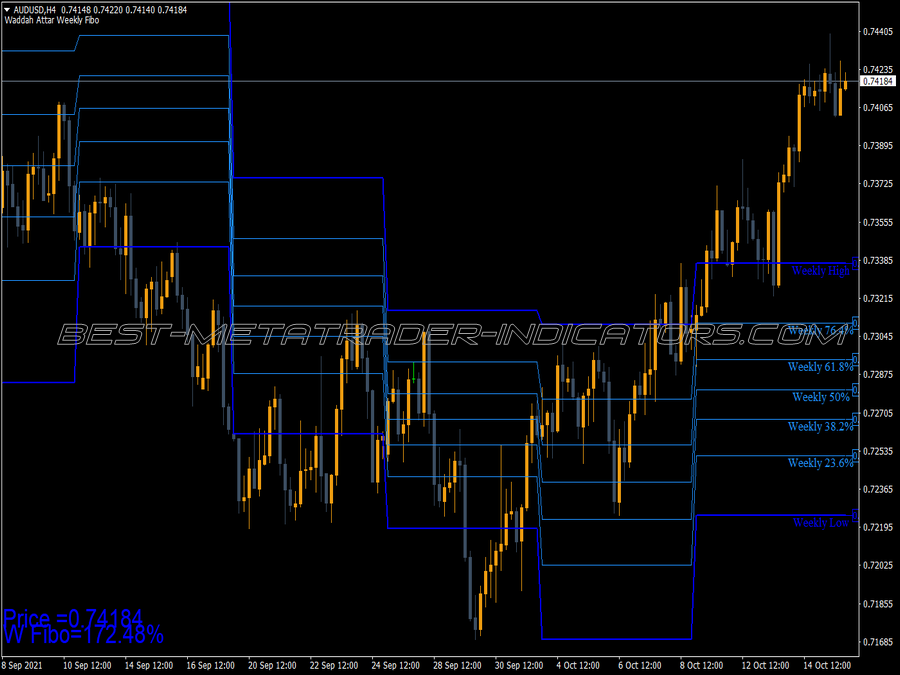Select the 14 Oct 12:00 time axis label
The height and width of the screenshot is (675, 900).
click(x=827, y=665)
